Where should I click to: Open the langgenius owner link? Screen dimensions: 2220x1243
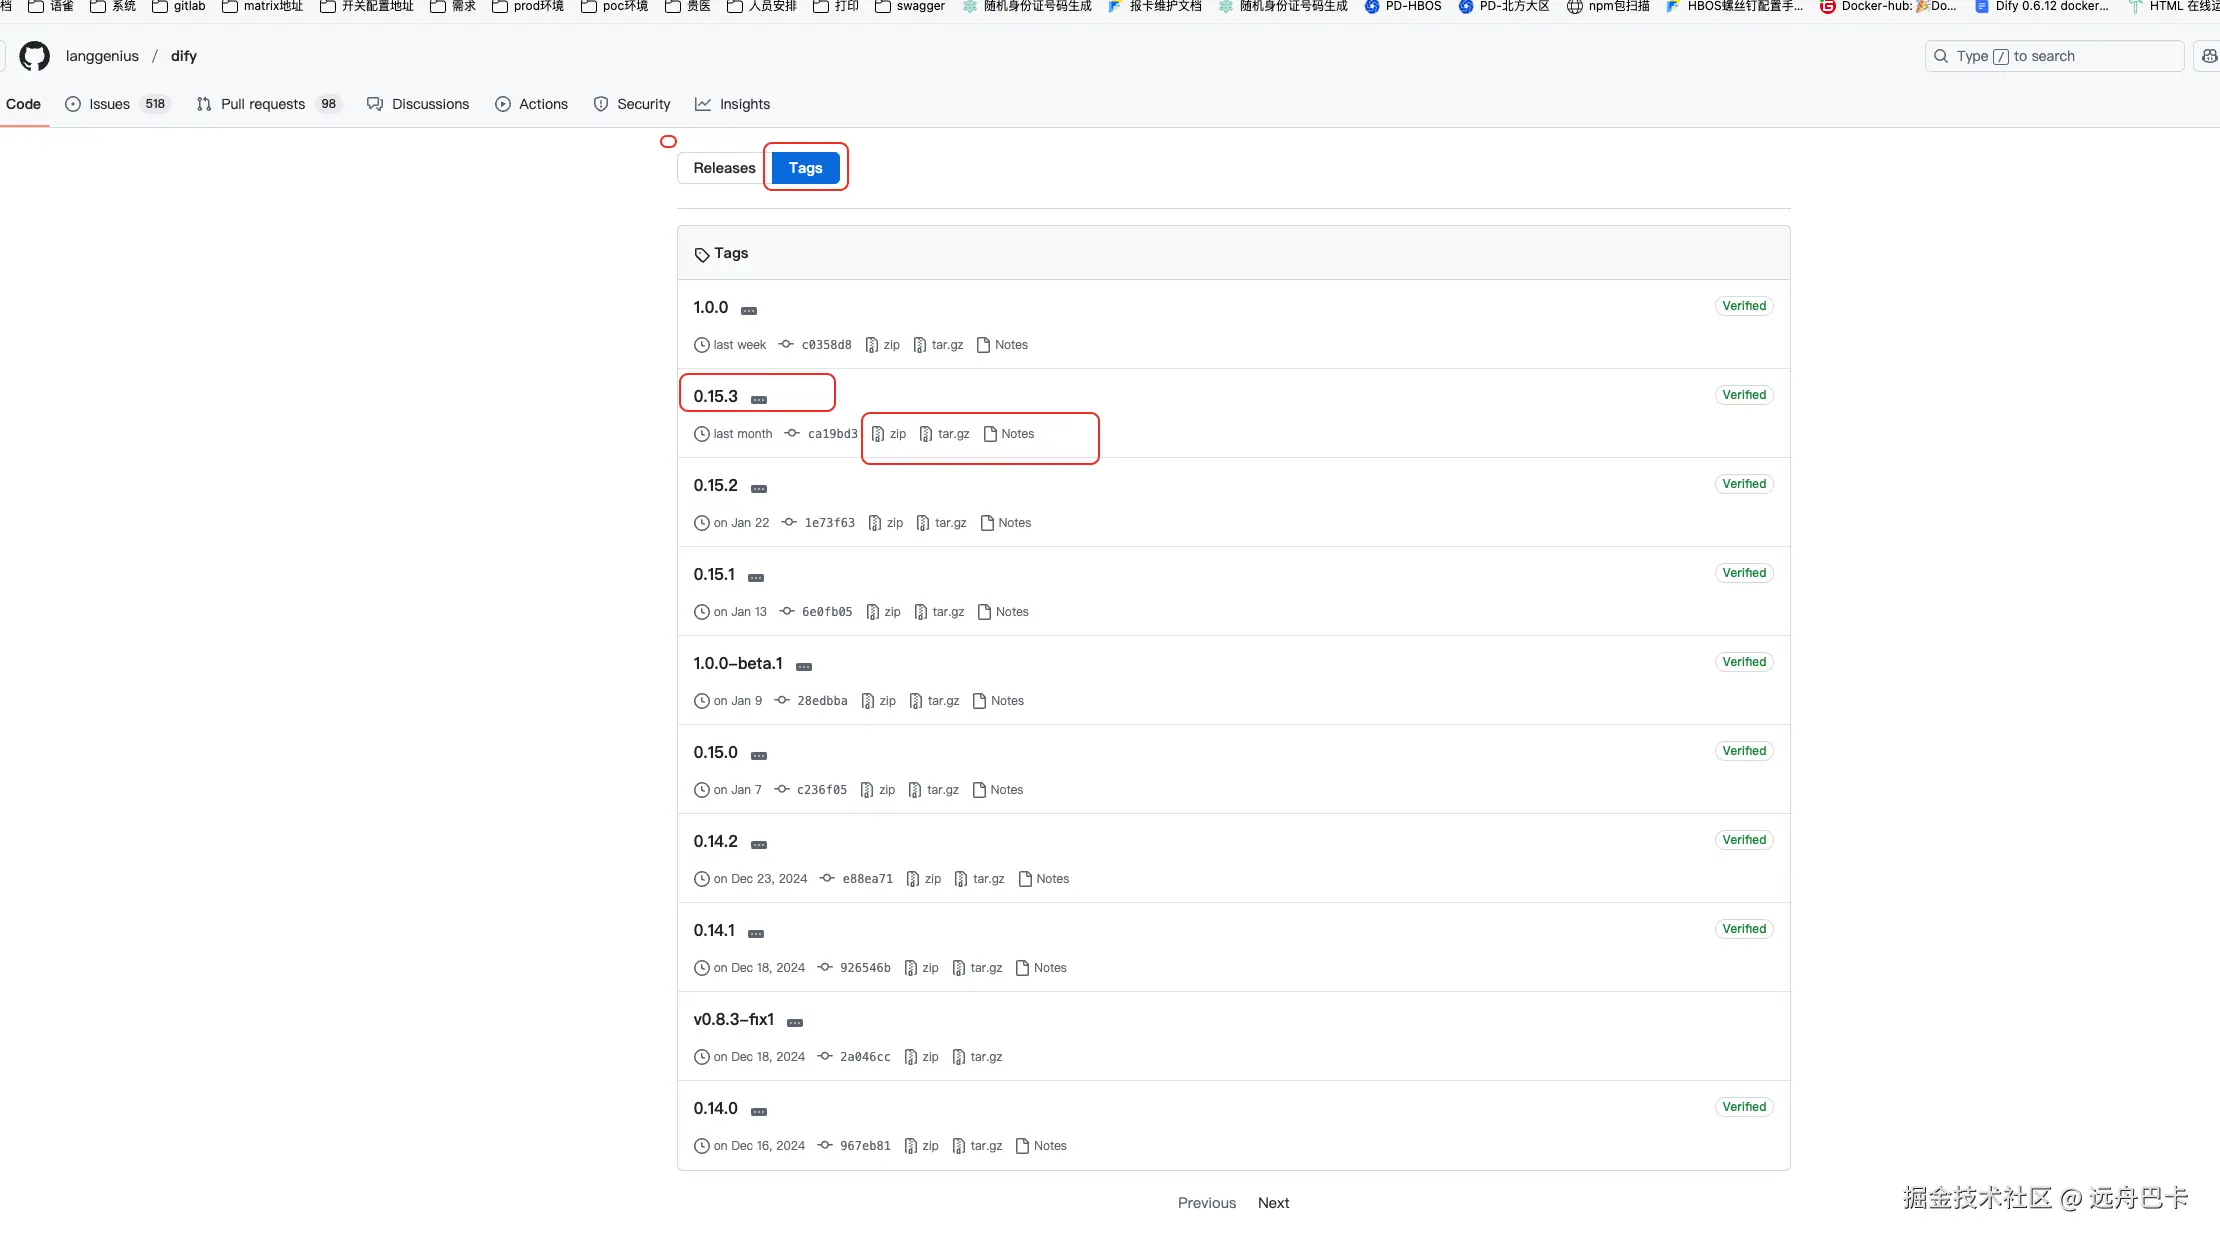(102, 56)
